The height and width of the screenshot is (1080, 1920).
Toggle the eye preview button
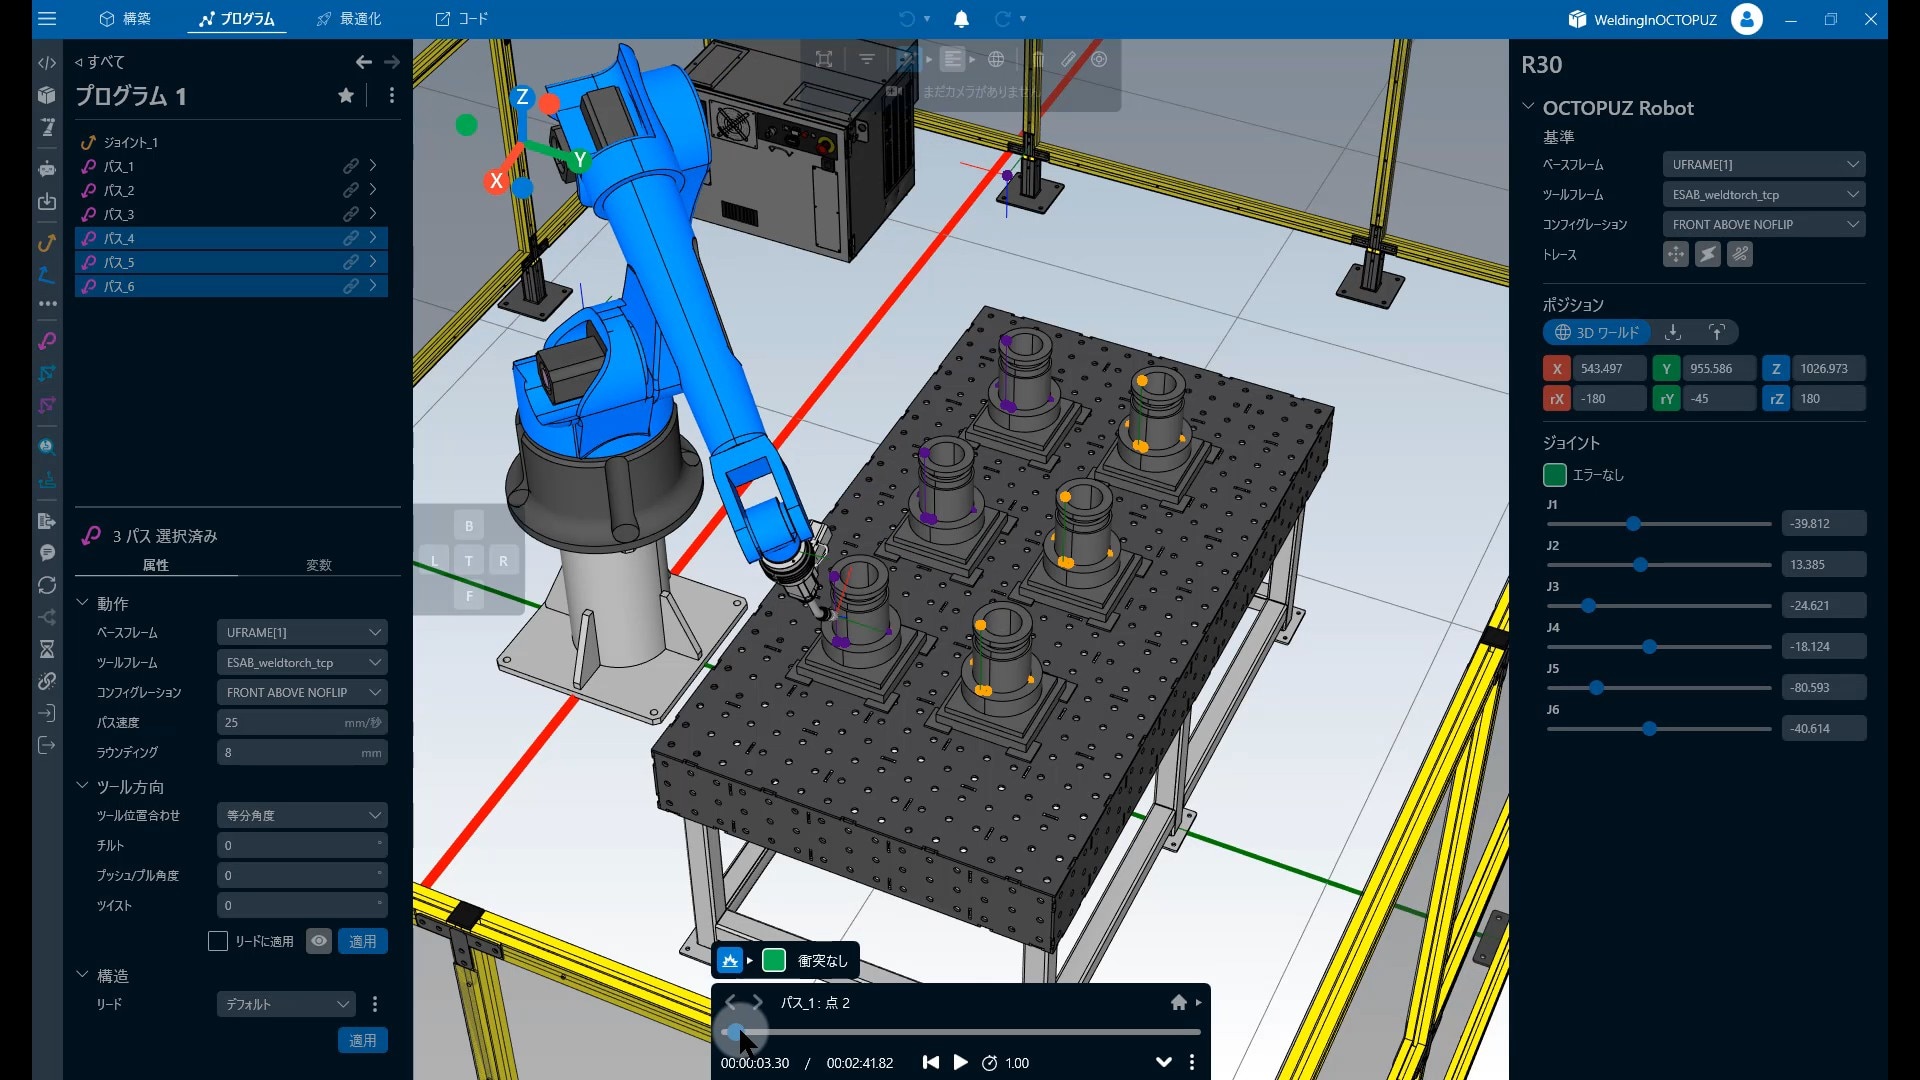click(319, 941)
